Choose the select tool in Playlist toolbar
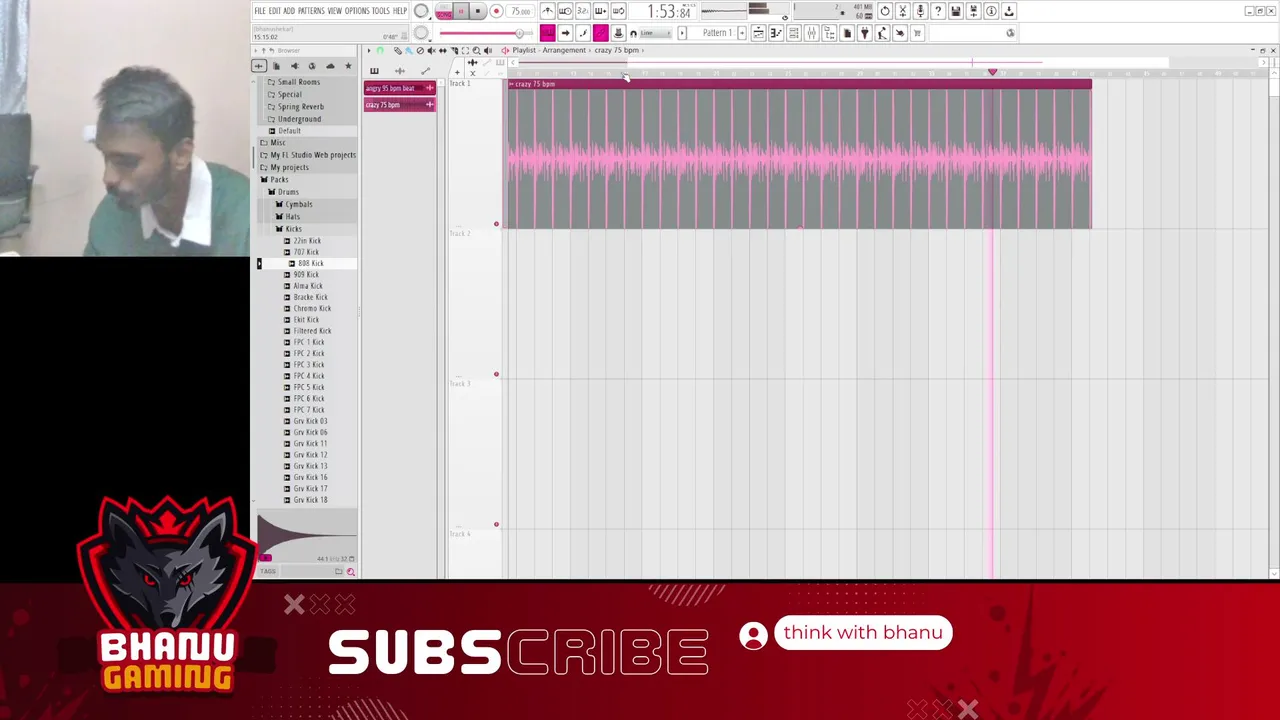The height and width of the screenshot is (720, 1280). point(465,50)
